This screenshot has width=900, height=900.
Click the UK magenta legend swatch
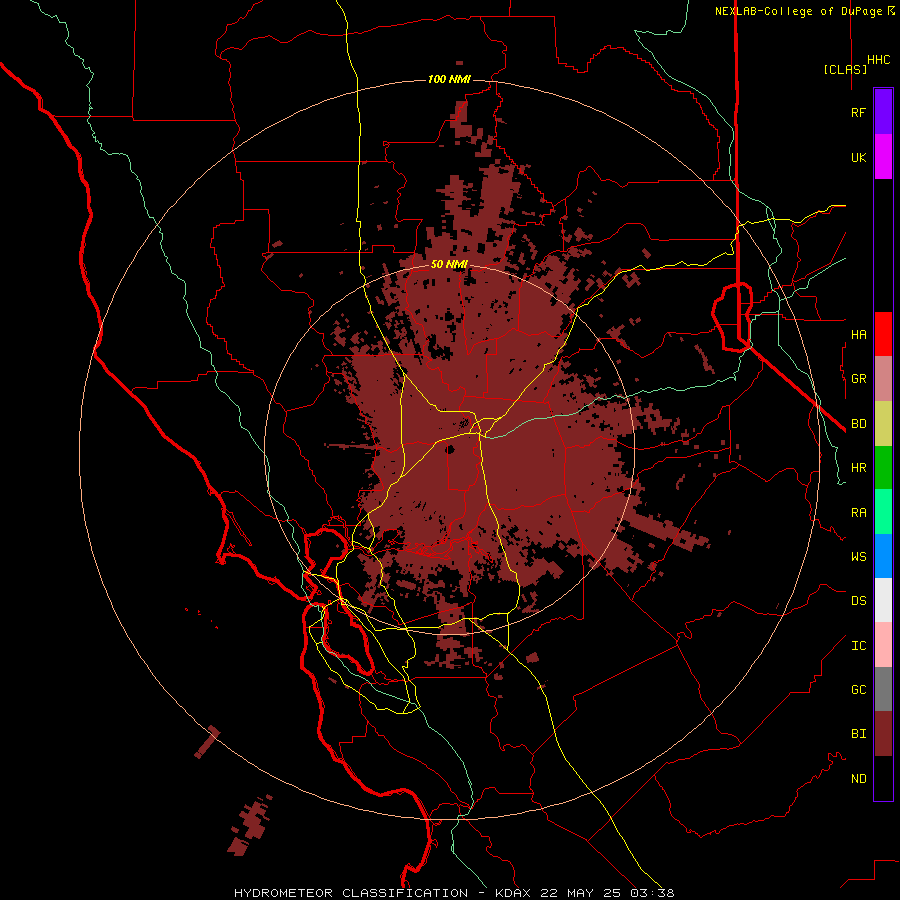coord(883,157)
